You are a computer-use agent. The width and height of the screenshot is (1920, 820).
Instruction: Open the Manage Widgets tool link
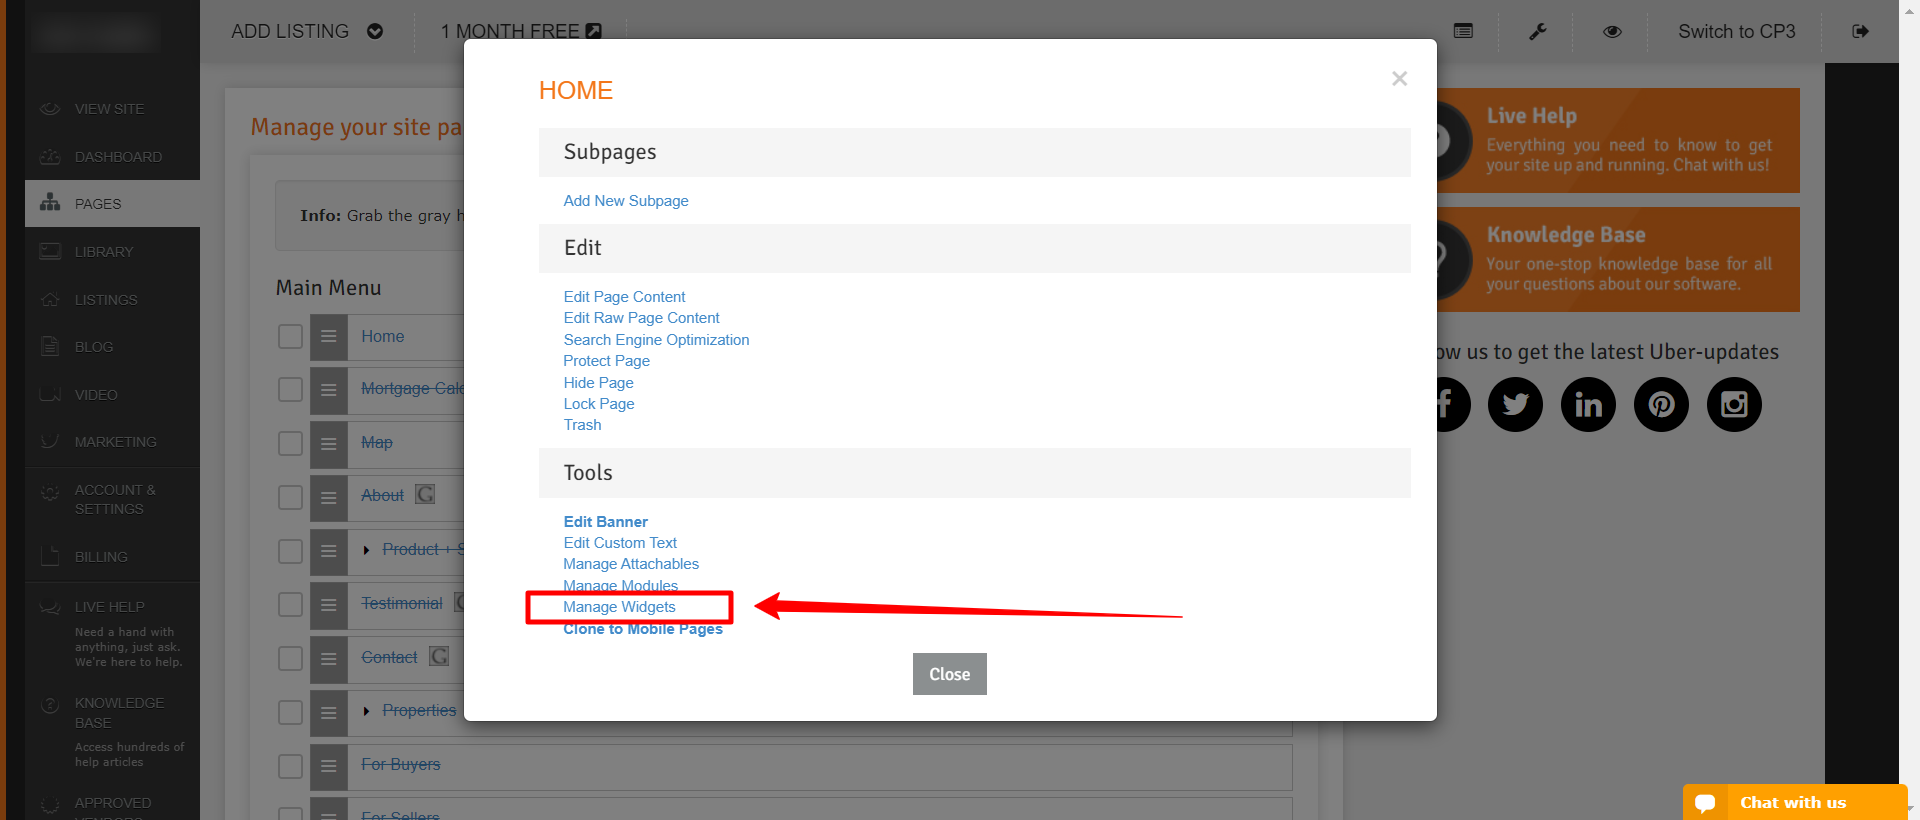coord(619,607)
